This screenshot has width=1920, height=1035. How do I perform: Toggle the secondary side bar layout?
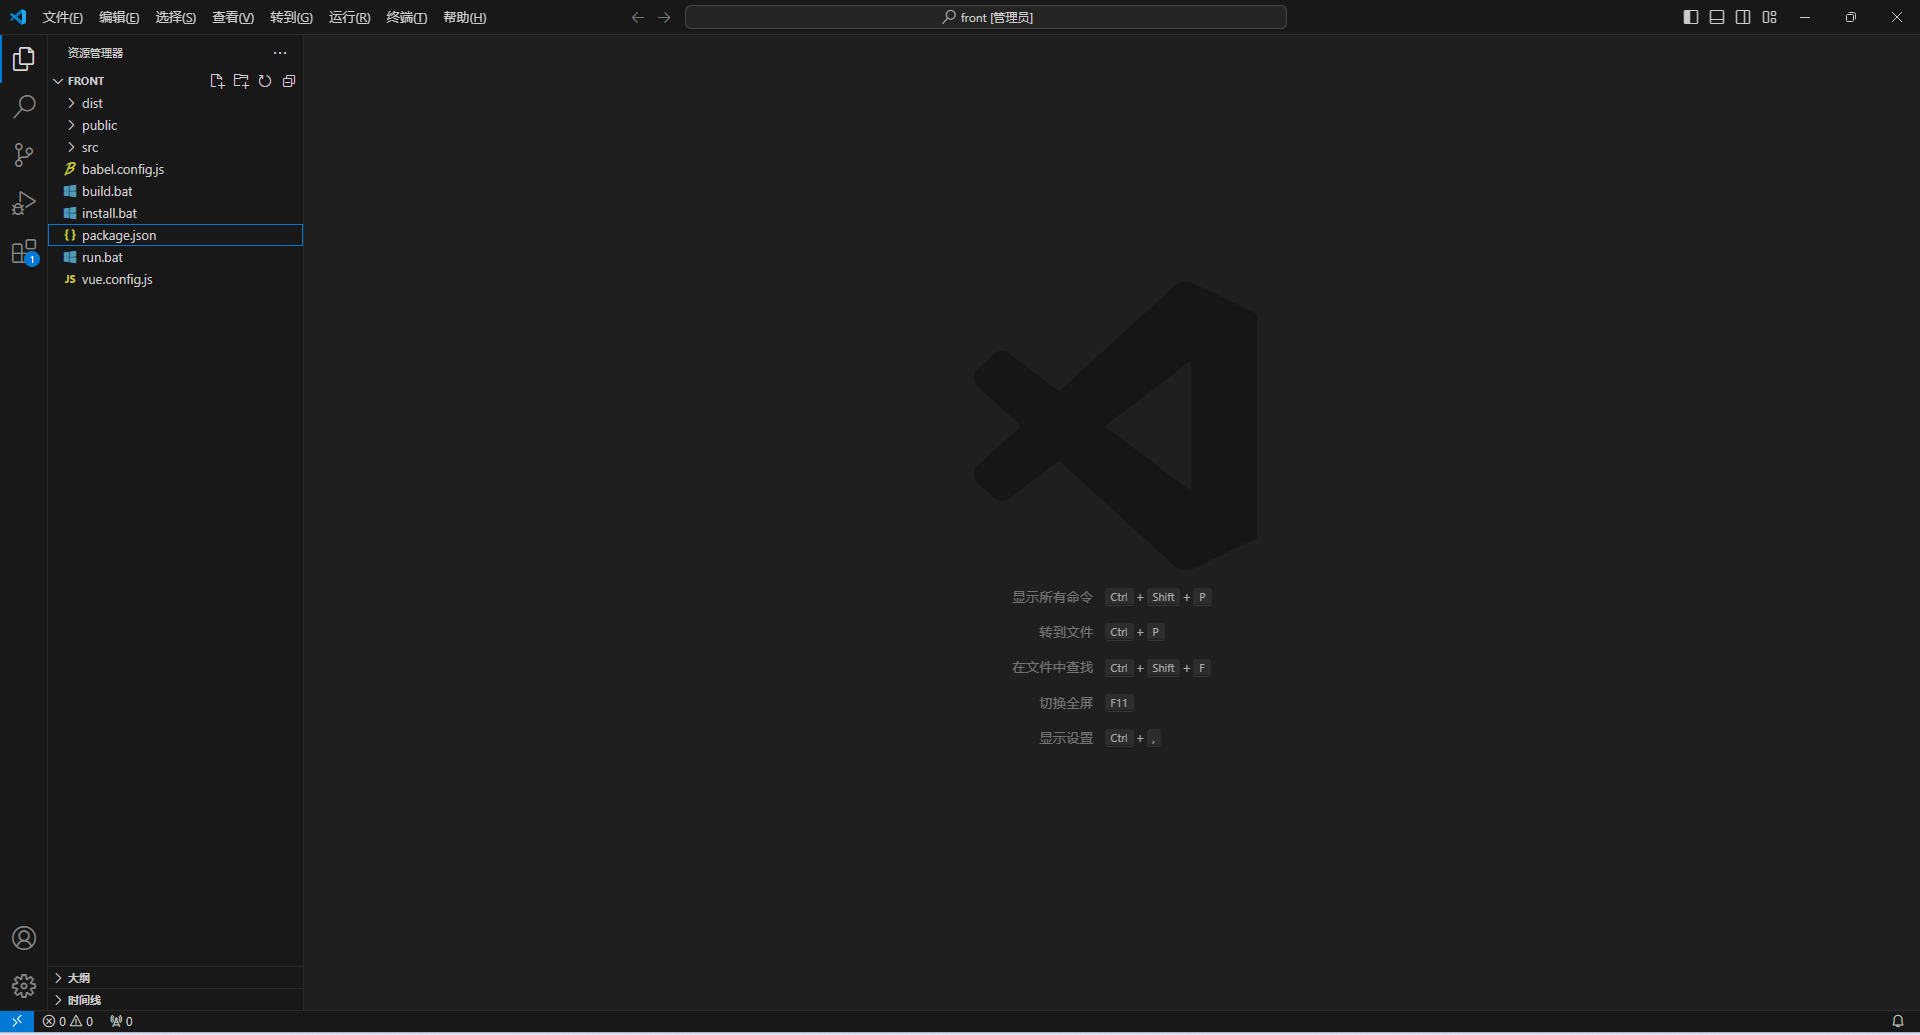(1743, 17)
